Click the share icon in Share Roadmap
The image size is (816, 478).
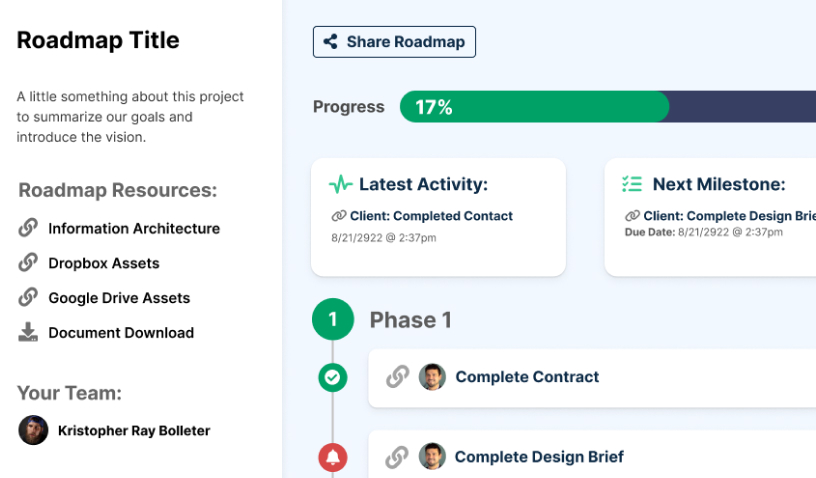click(x=330, y=42)
